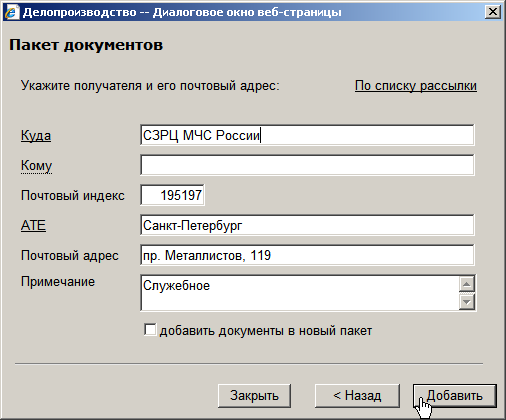The width and height of the screenshot is (506, 420).
Task: Click the Пакет документов heading
Action: pyautogui.click(x=86, y=45)
